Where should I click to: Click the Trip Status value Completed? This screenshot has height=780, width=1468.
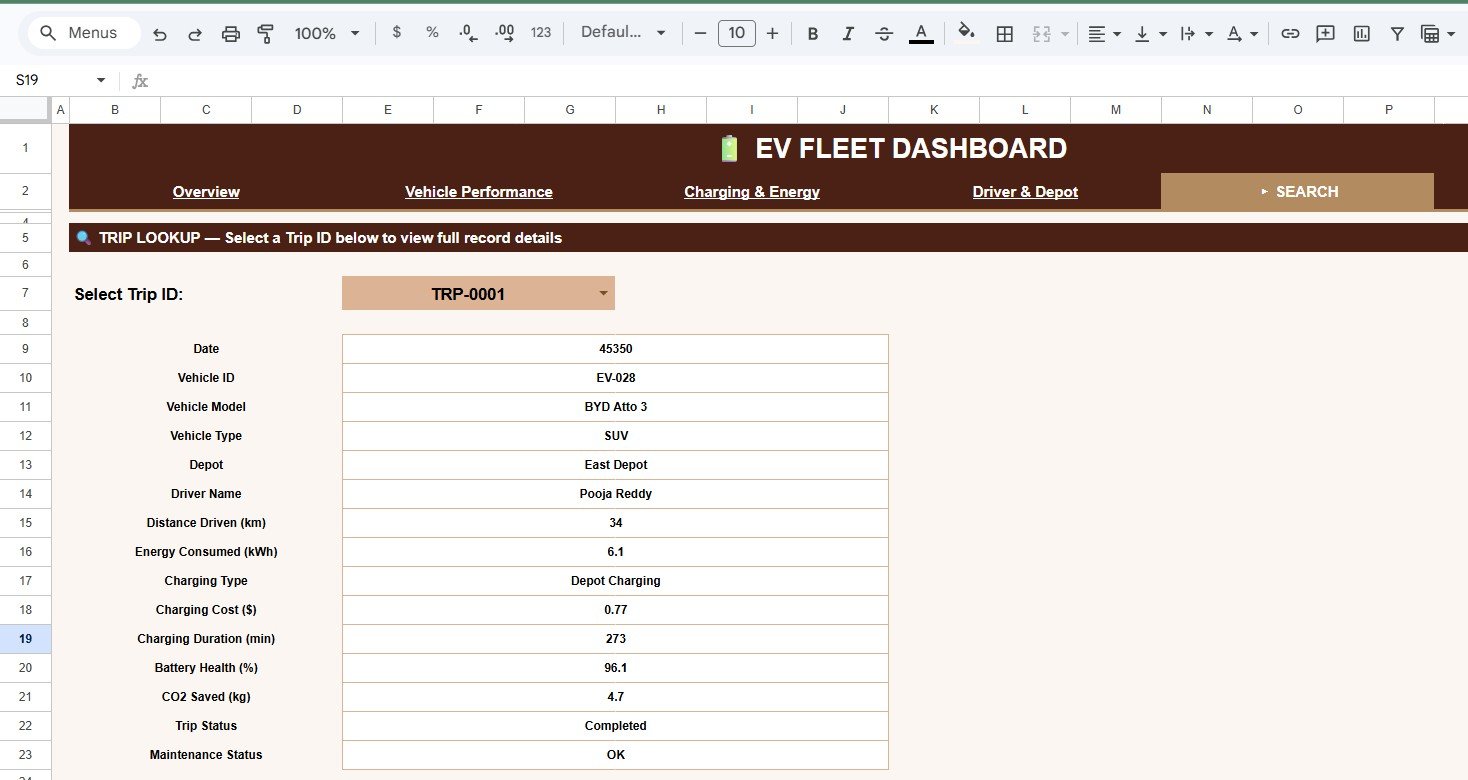pyautogui.click(x=615, y=726)
